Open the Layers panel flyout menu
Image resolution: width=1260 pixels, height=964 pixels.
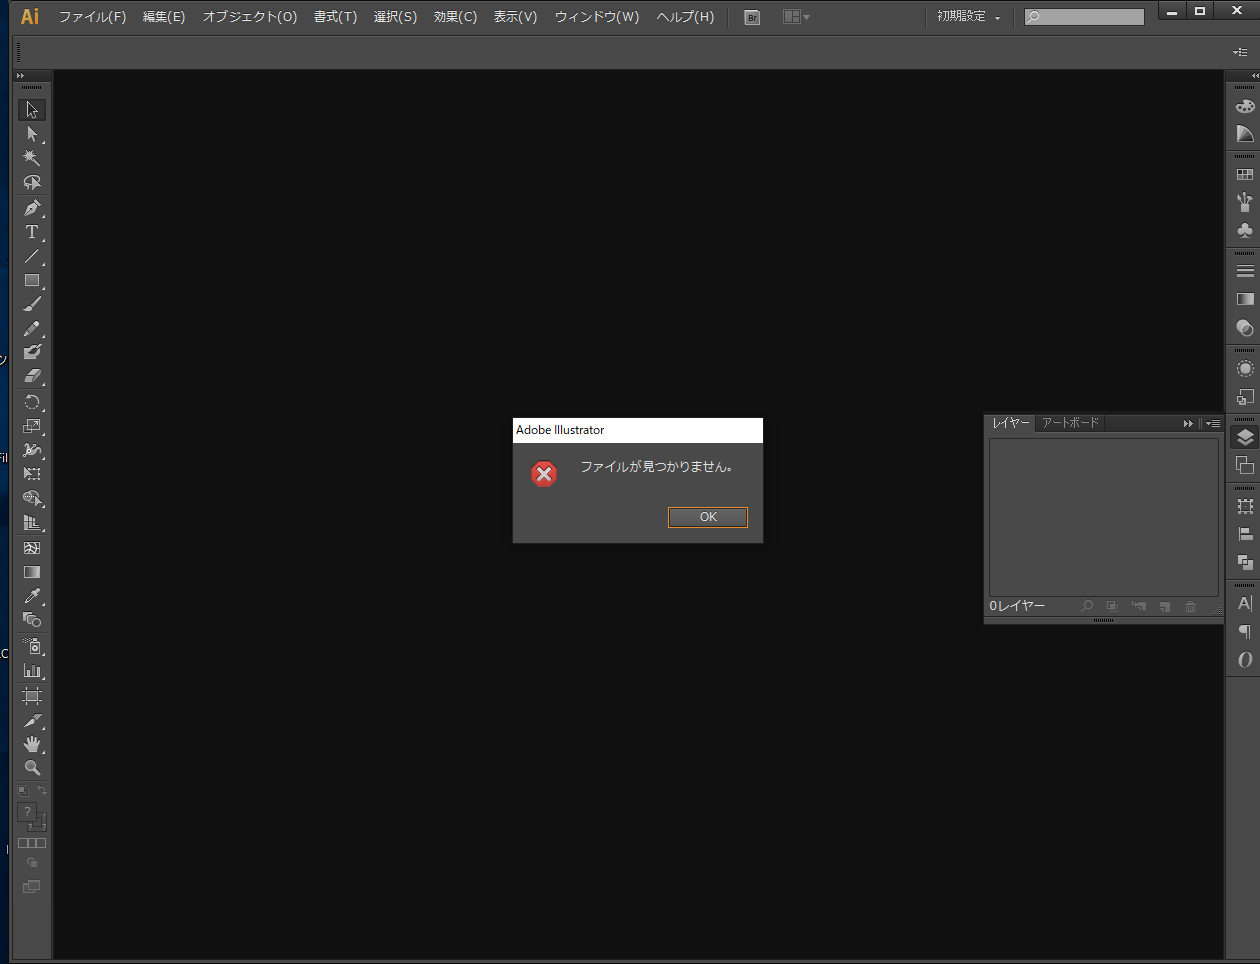(x=1213, y=424)
